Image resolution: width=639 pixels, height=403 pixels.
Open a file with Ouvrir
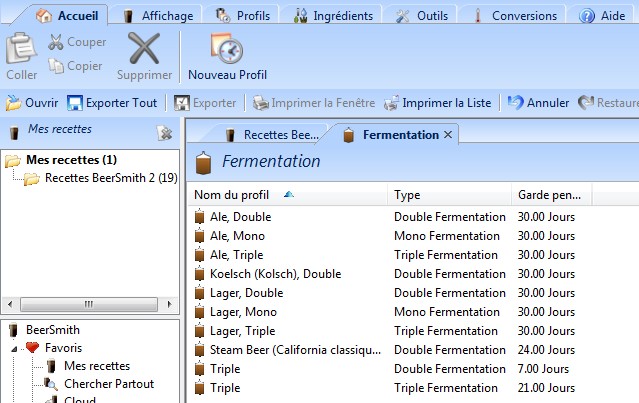[32, 103]
